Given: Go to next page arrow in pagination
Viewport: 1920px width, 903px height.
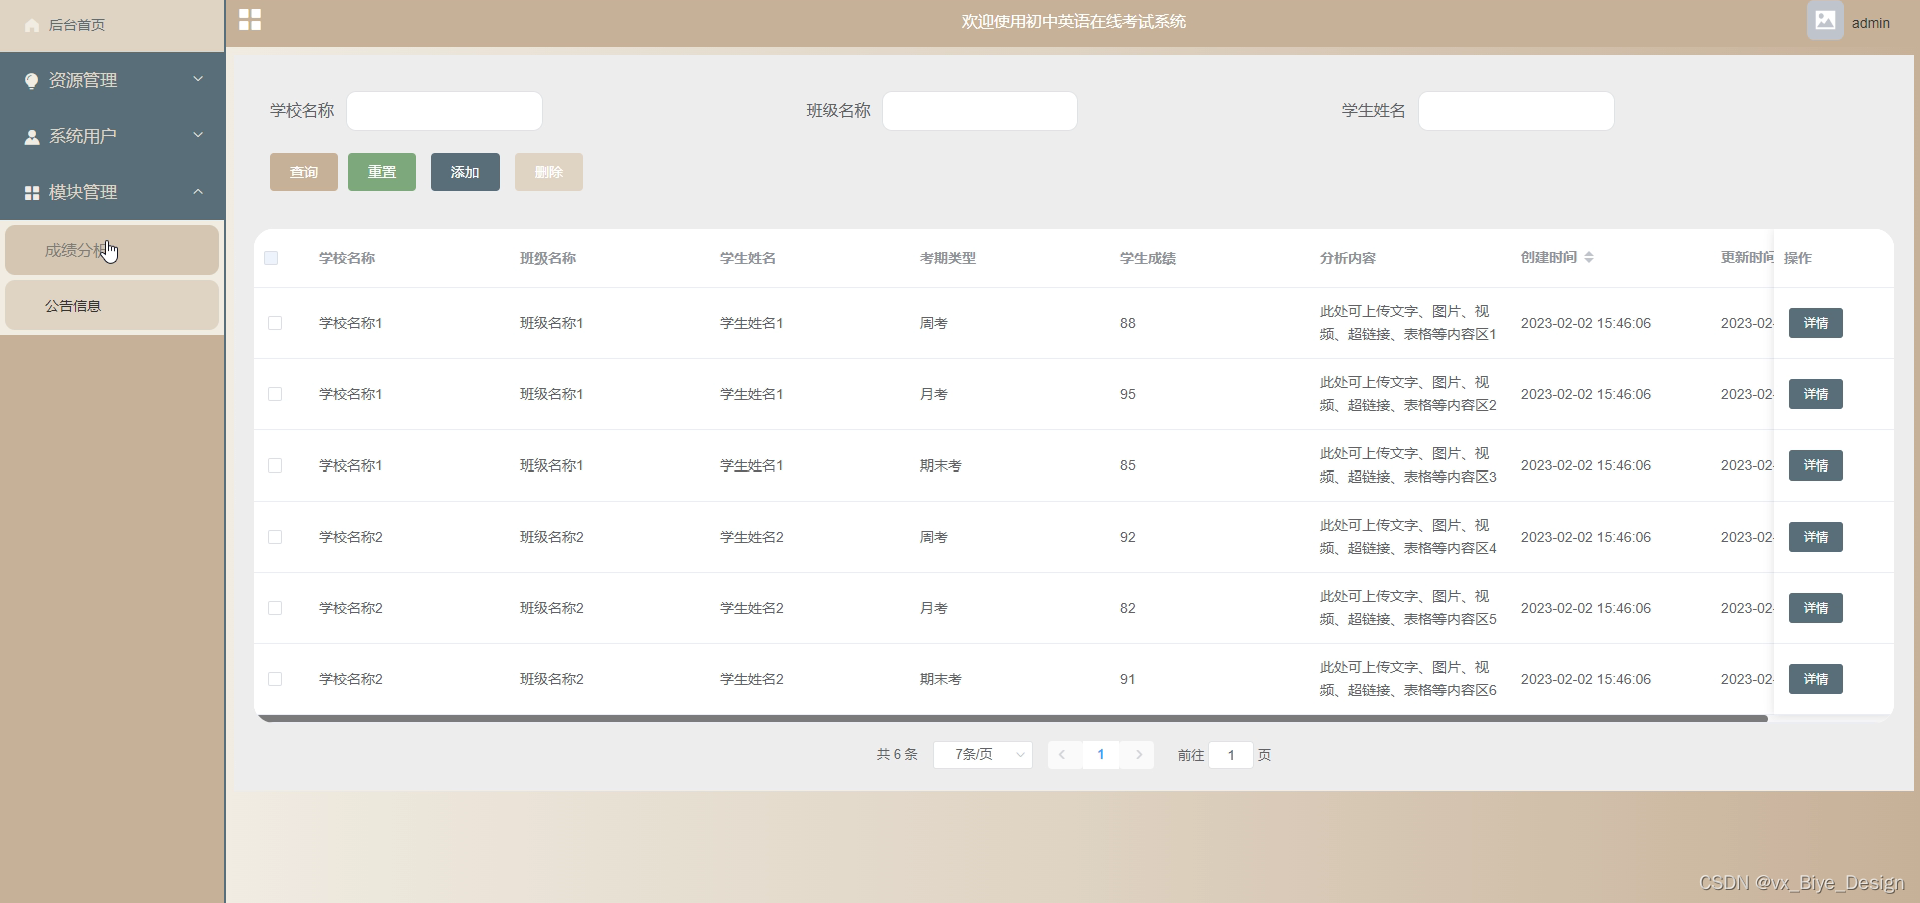Looking at the screenshot, I should coord(1139,755).
